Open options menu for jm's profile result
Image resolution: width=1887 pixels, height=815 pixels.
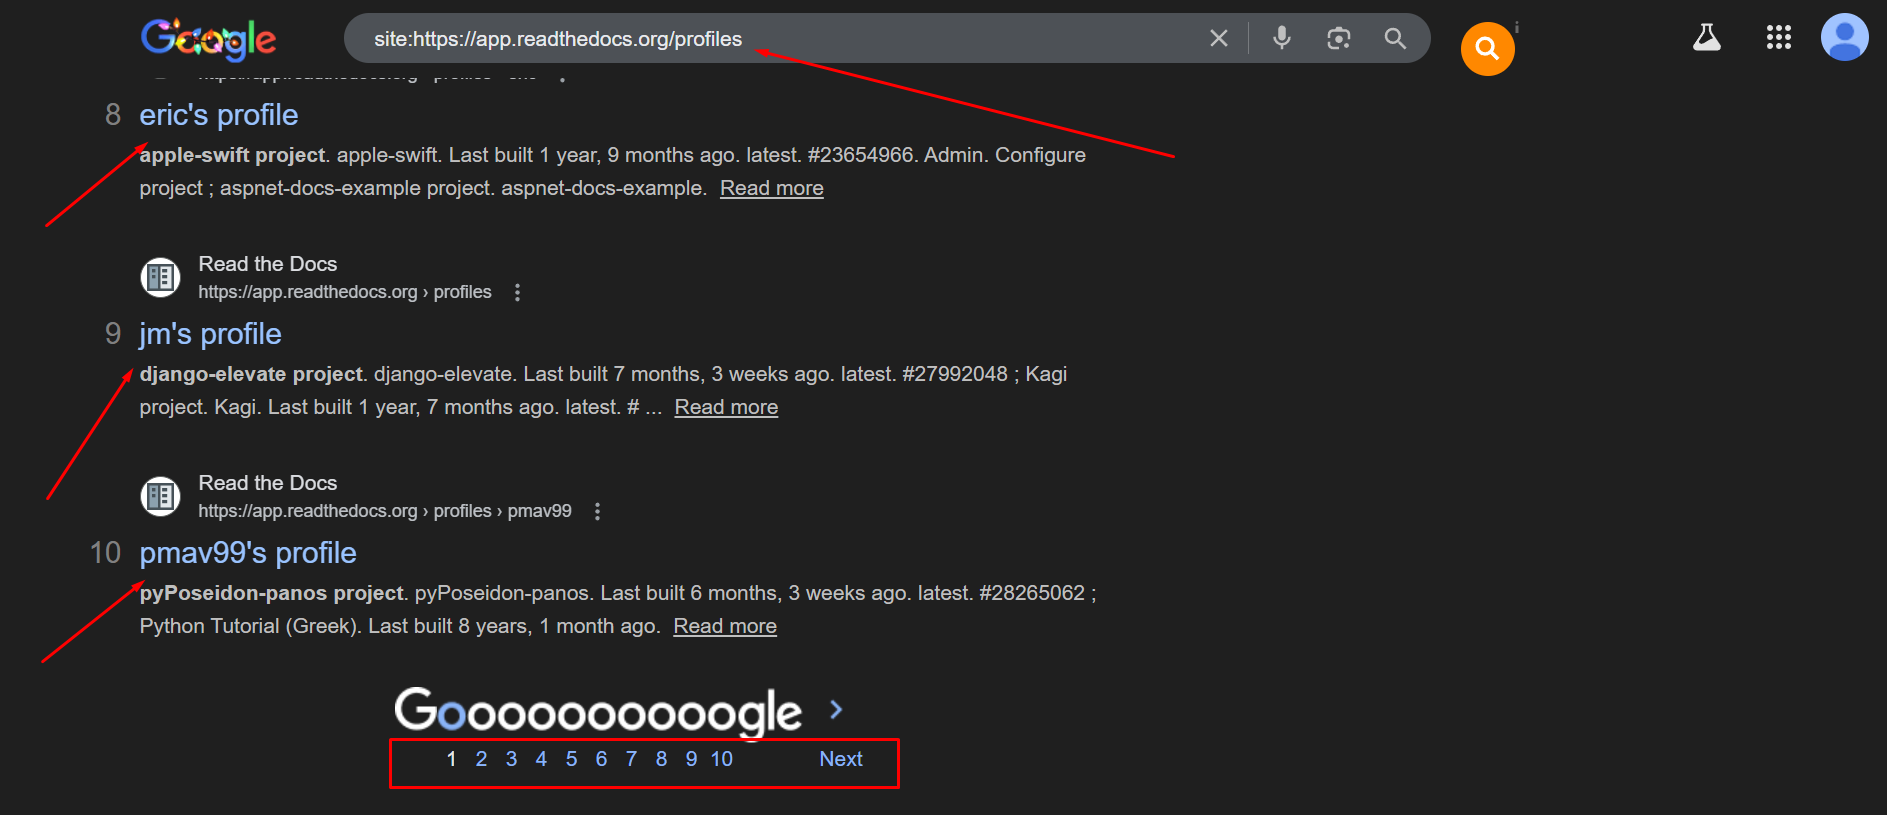[x=517, y=292]
